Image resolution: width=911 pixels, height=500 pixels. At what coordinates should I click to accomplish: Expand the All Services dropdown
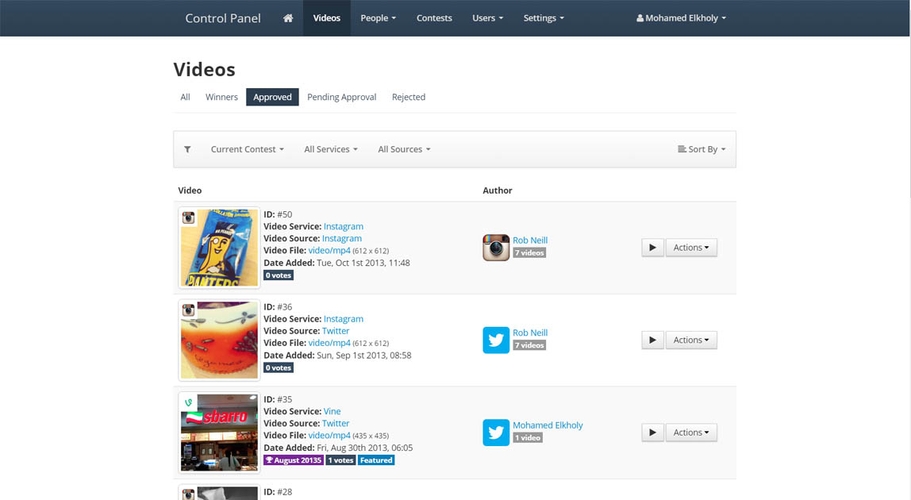point(330,149)
